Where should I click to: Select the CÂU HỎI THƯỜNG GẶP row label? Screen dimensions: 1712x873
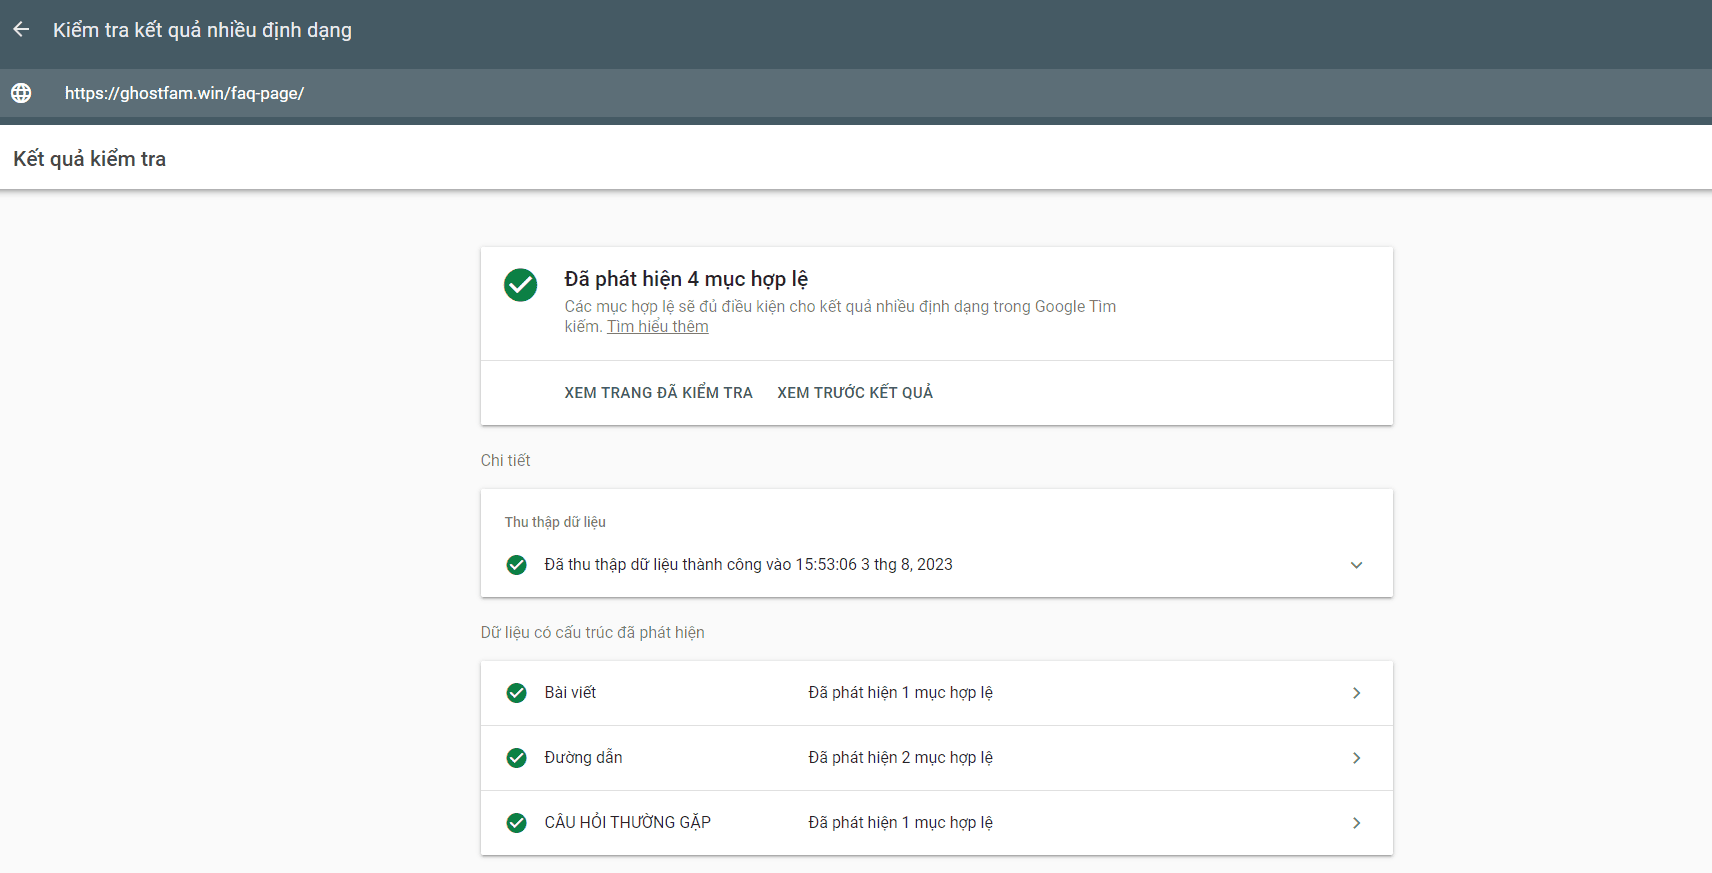(627, 823)
